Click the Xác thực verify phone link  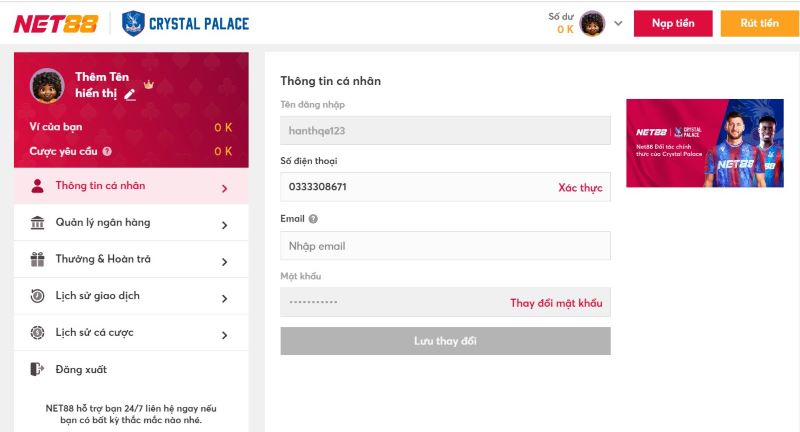click(x=580, y=188)
